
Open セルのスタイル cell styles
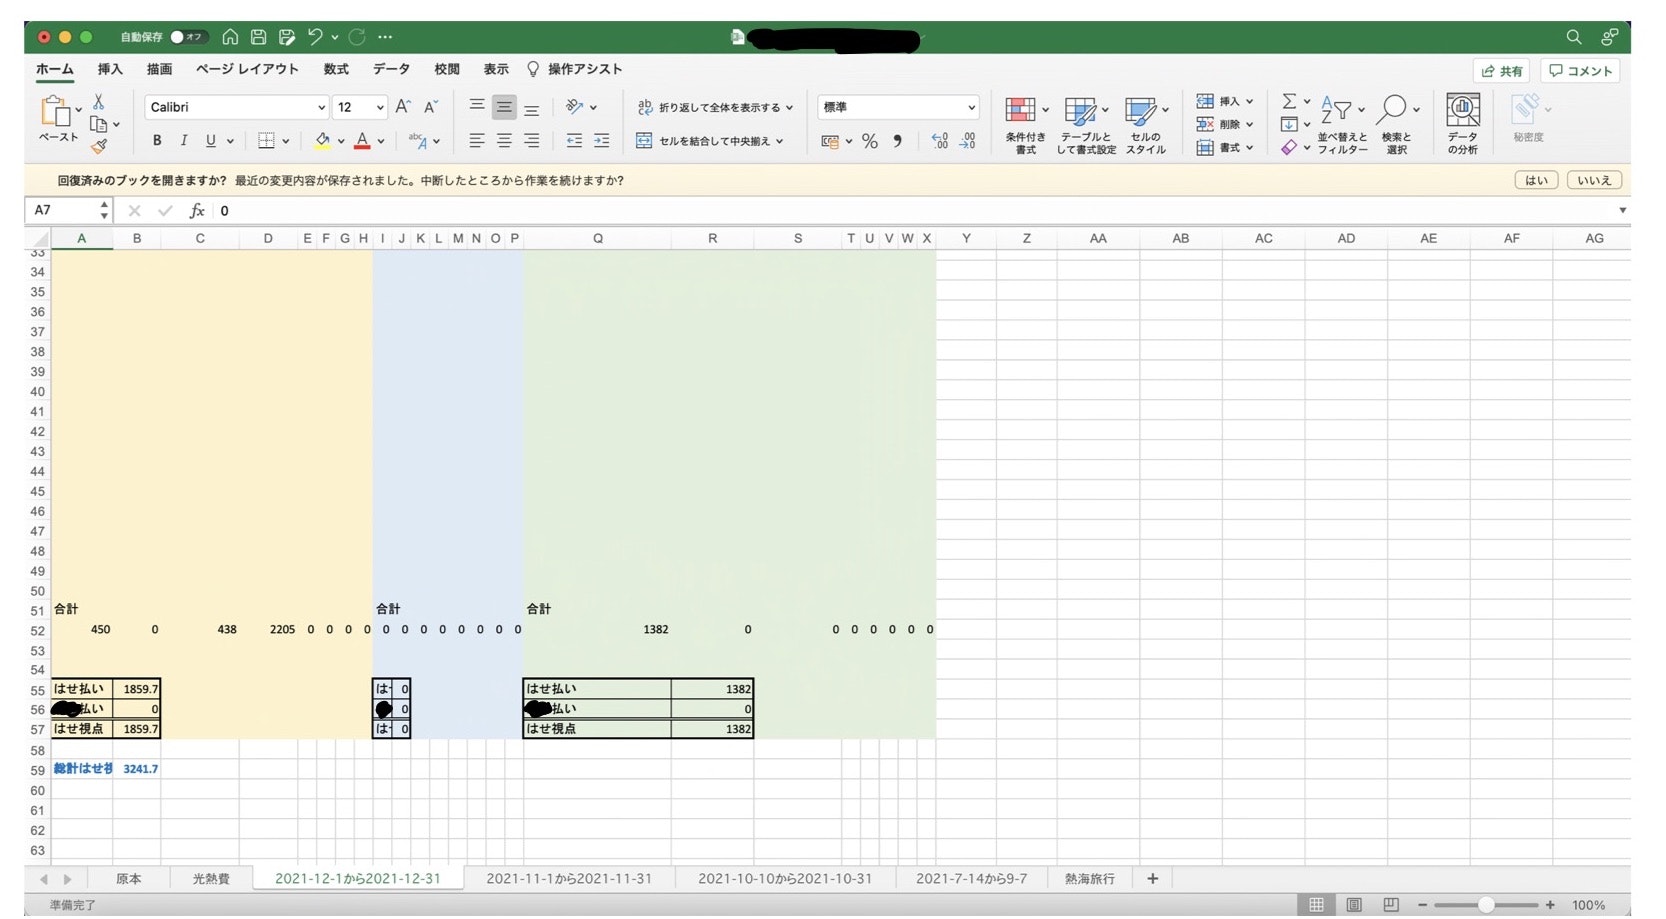click(x=1145, y=125)
